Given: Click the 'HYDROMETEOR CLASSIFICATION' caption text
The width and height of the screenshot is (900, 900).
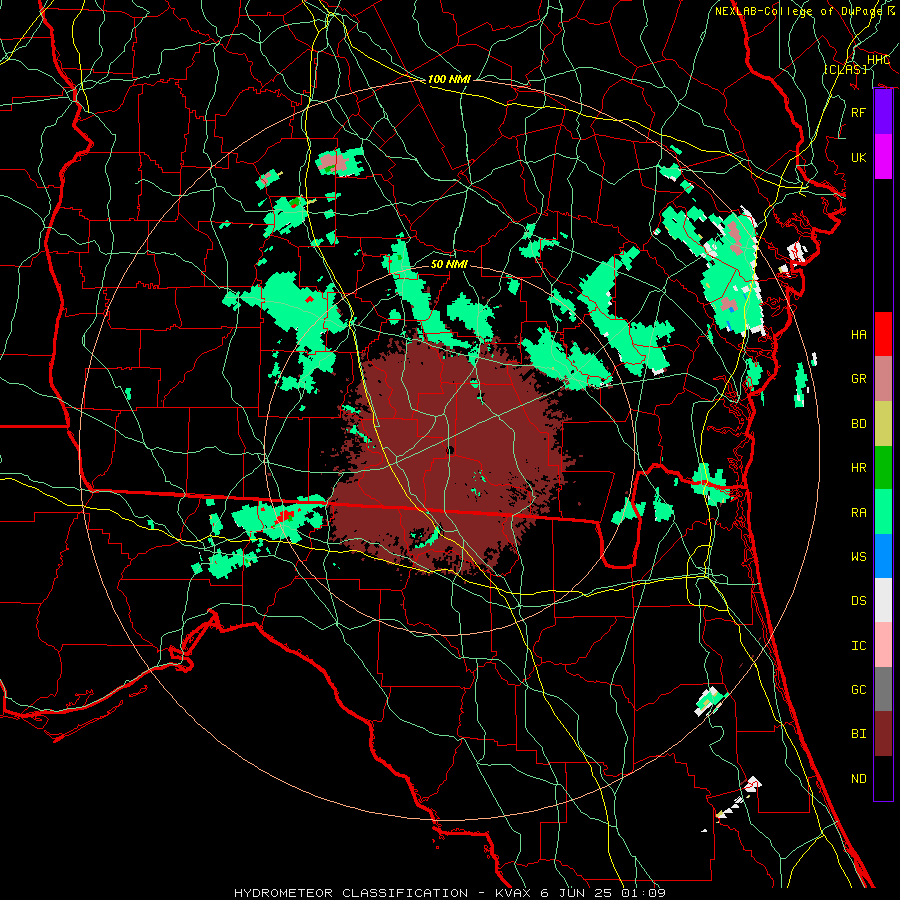Looking at the screenshot, I should click(351, 893).
